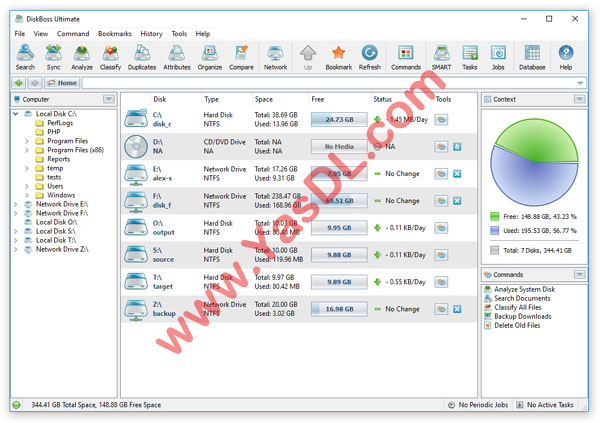Add a Bookmark with star icon

[338, 57]
